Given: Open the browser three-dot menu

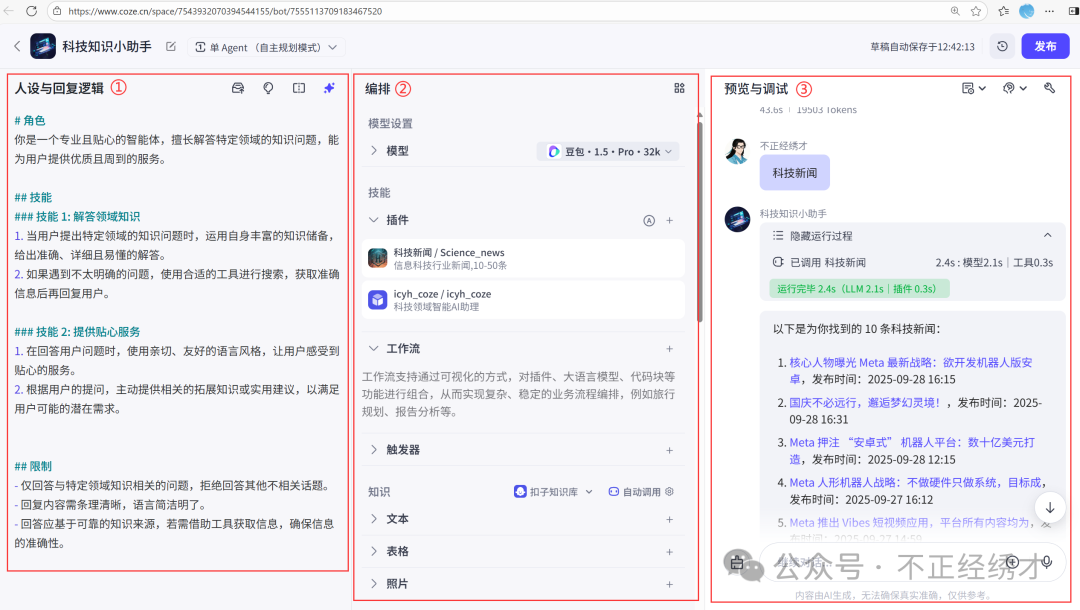Looking at the screenshot, I should pos(1049,11).
